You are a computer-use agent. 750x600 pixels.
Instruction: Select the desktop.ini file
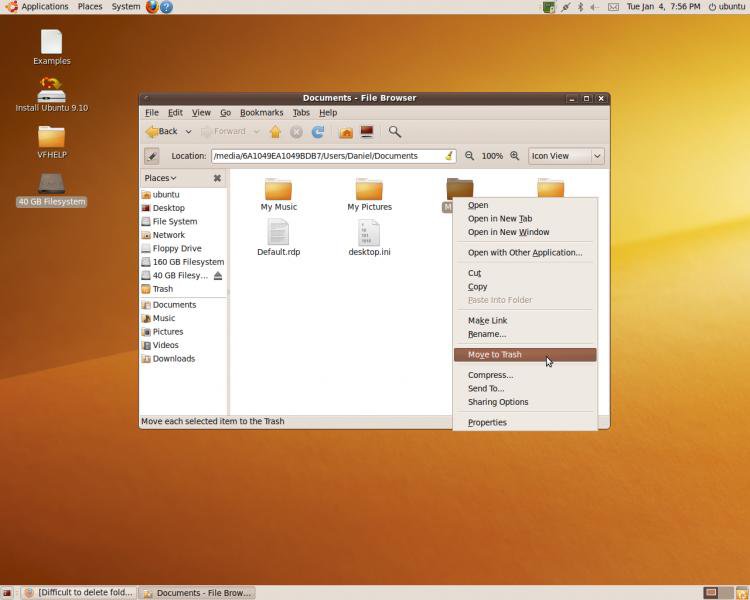point(369,238)
